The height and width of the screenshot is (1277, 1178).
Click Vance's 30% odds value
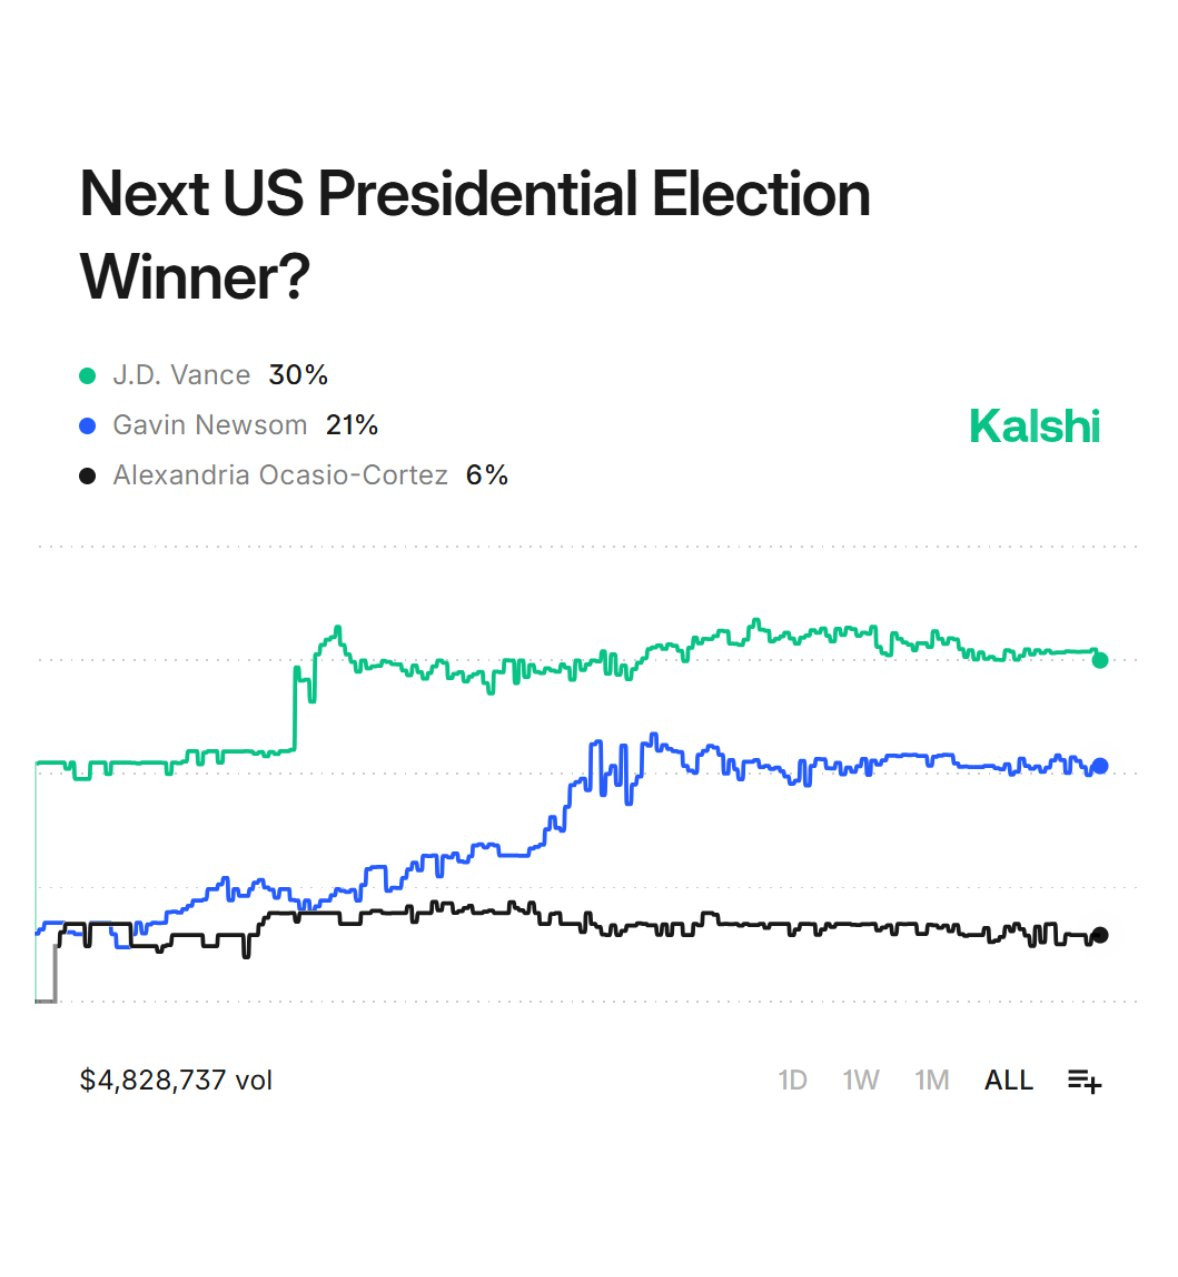(298, 375)
